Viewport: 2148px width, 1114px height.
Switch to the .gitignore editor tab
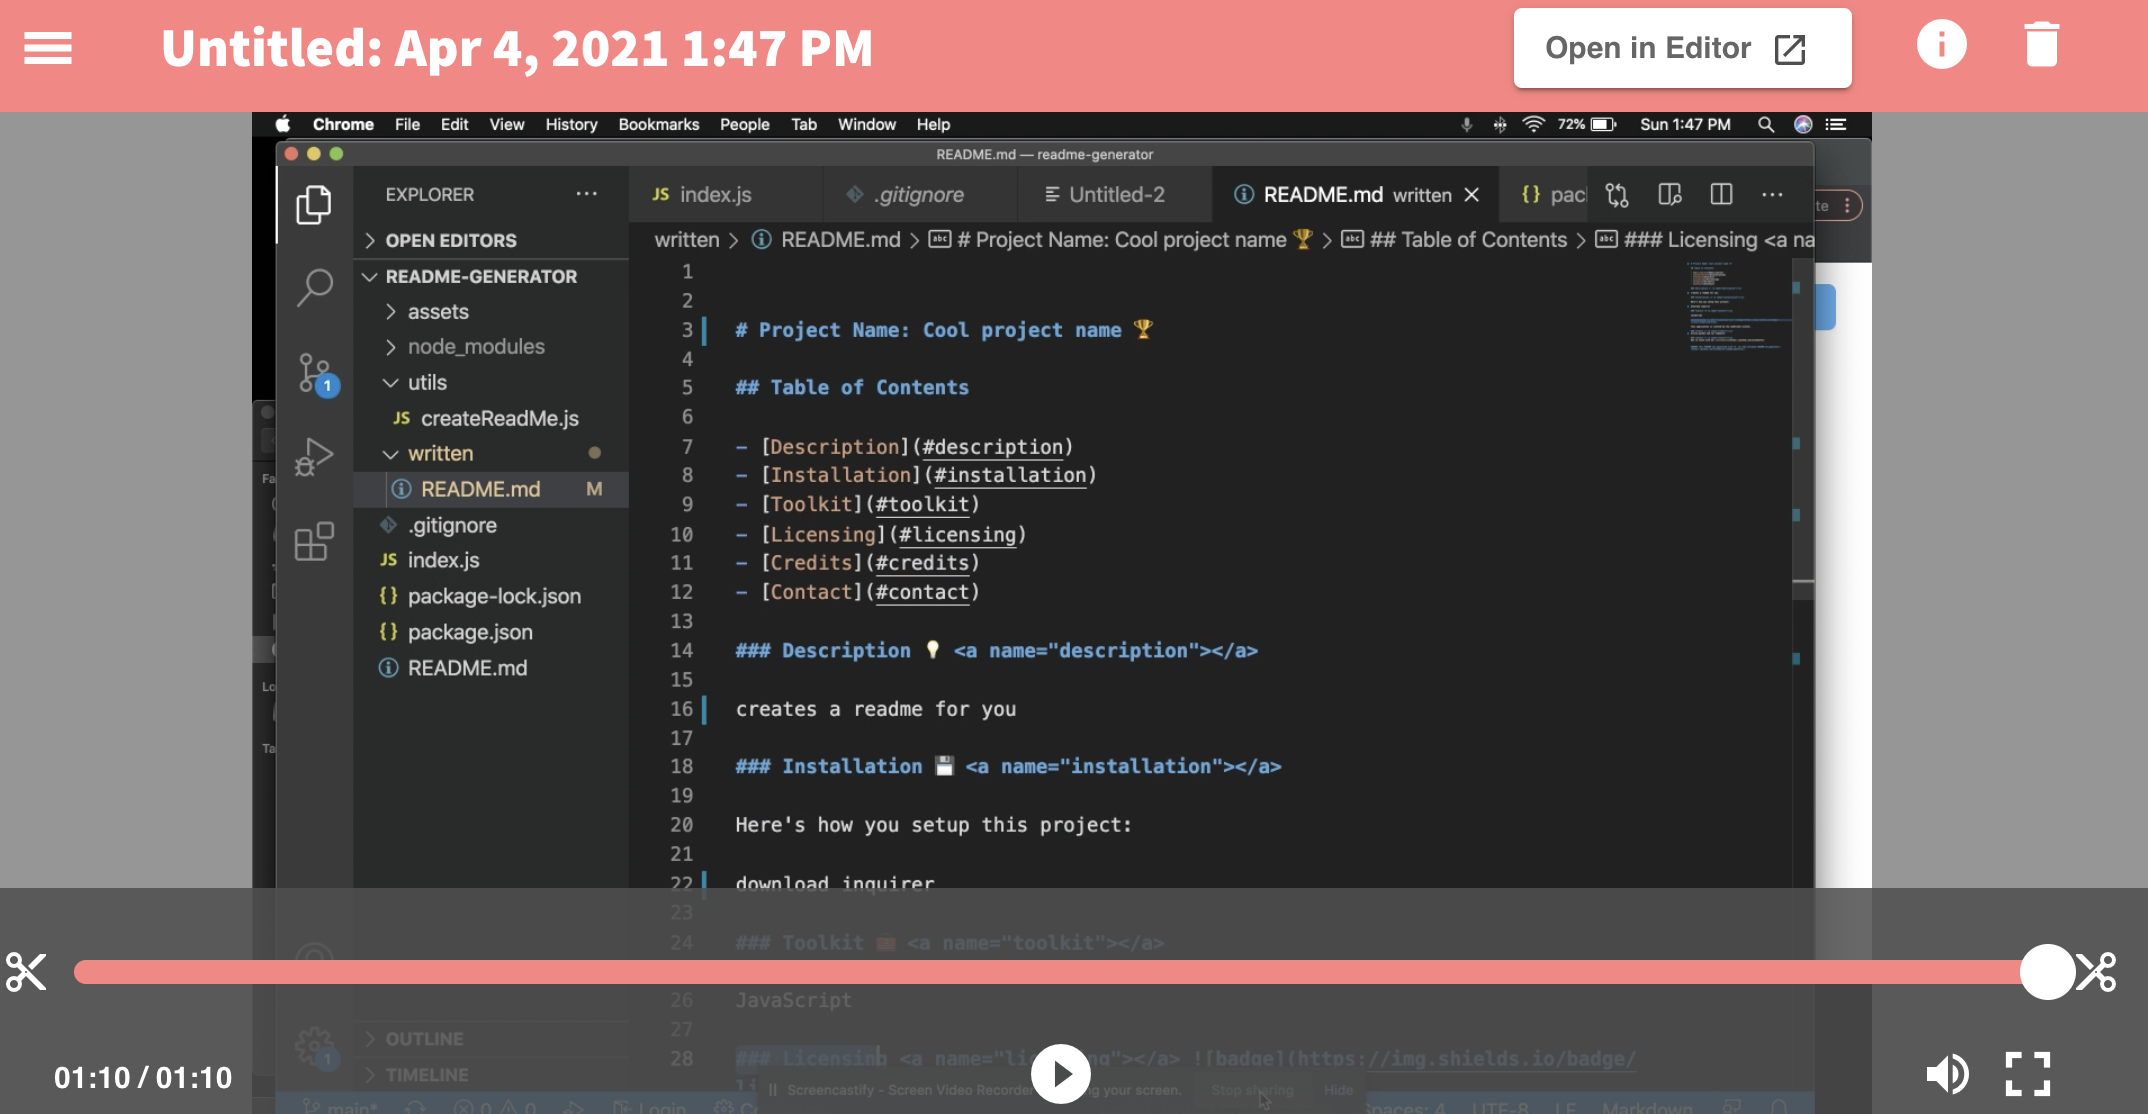pos(919,195)
